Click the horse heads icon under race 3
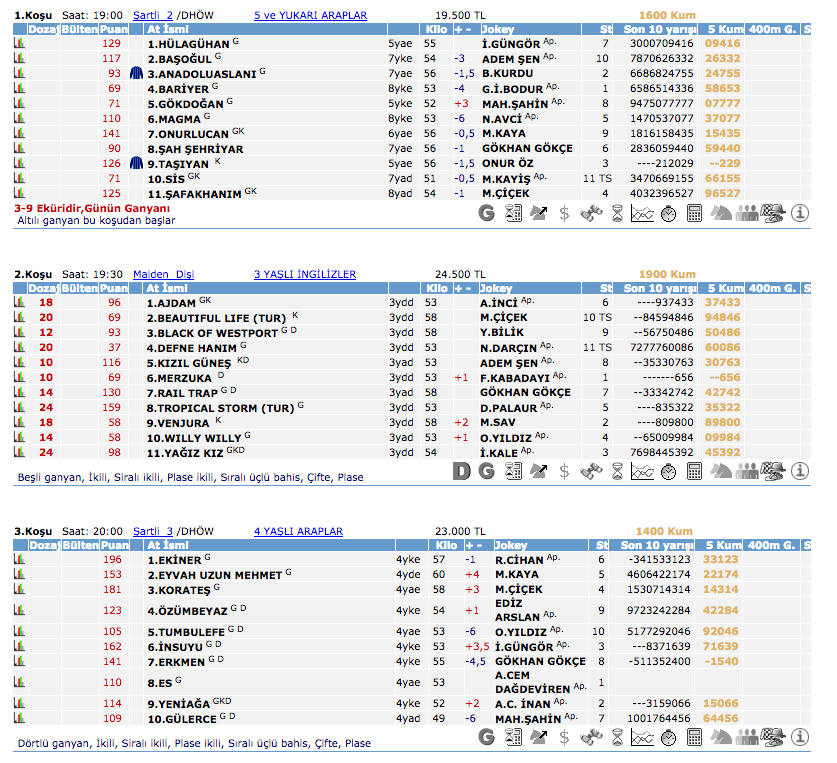Screen dimensions: 837x763 tap(721, 737)
